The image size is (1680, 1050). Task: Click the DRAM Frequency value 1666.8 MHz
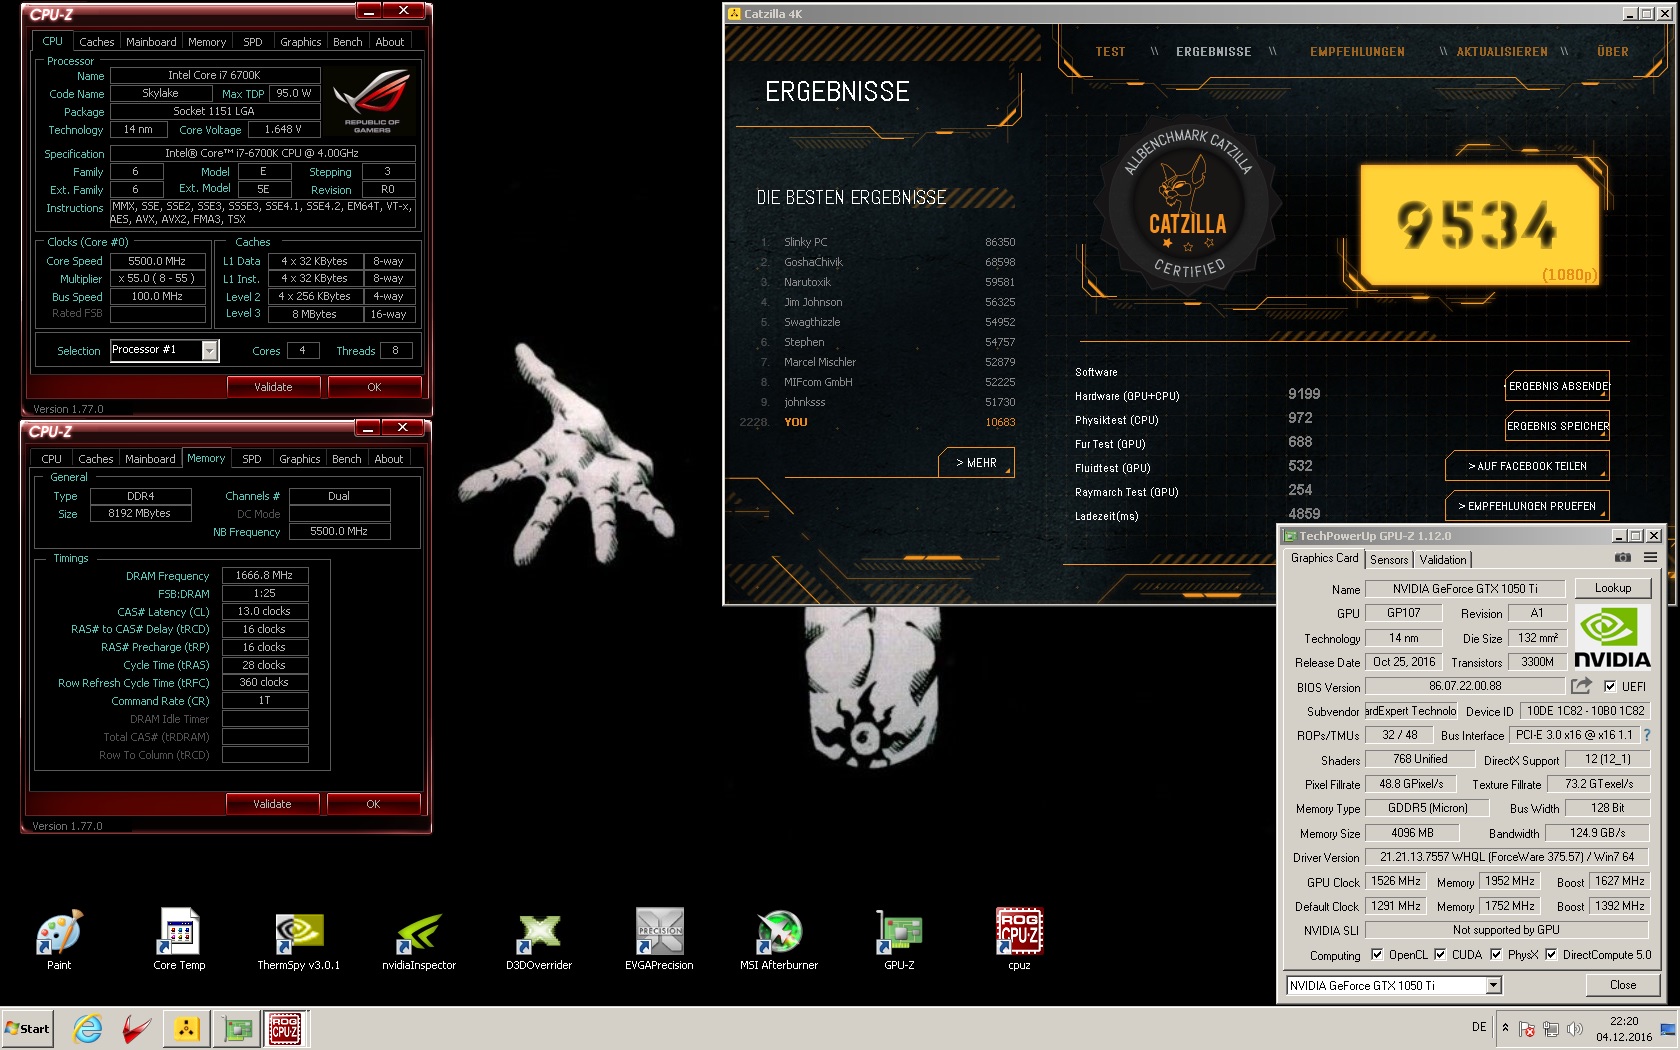pyautogui.click(x=264, y=576)
